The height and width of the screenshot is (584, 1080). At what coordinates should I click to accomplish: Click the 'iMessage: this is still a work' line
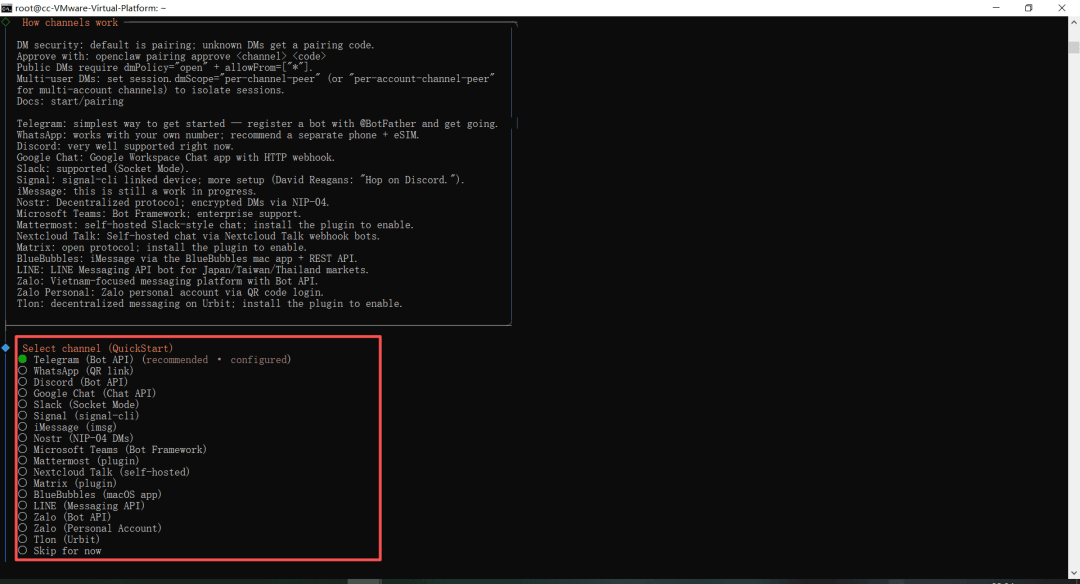coord(136,191)
